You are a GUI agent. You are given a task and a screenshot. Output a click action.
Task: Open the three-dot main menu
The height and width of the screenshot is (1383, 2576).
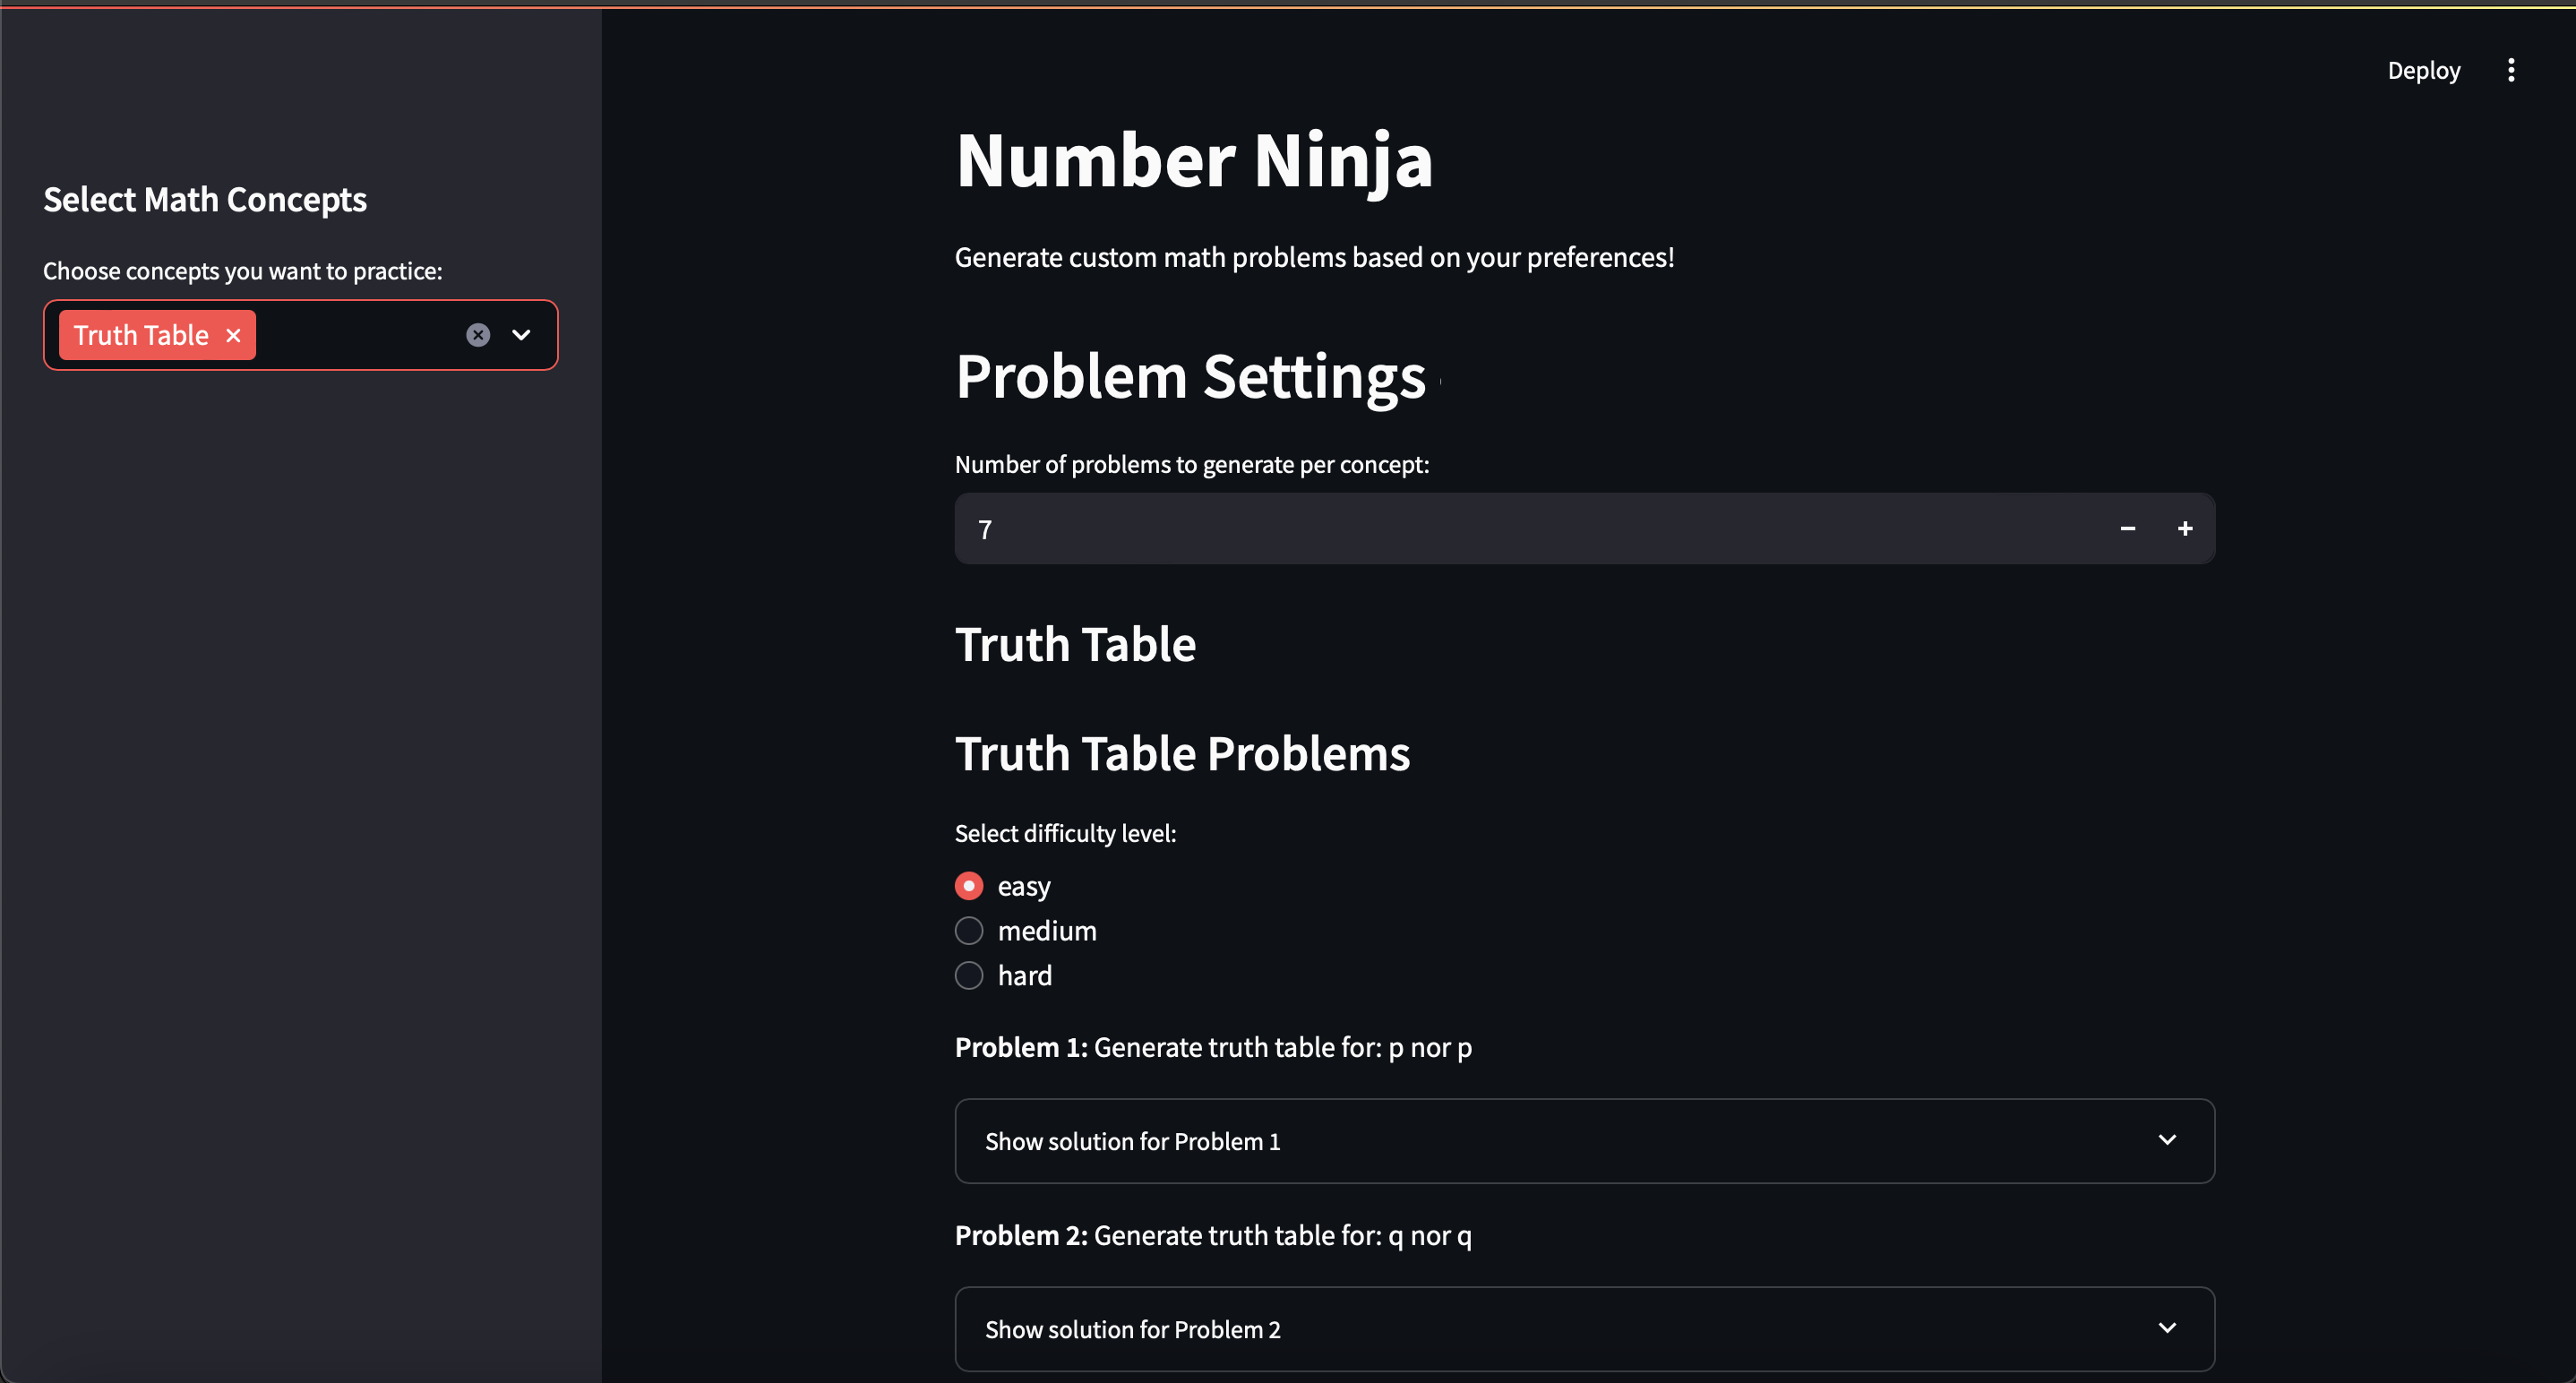click(x=2510, y=70)
